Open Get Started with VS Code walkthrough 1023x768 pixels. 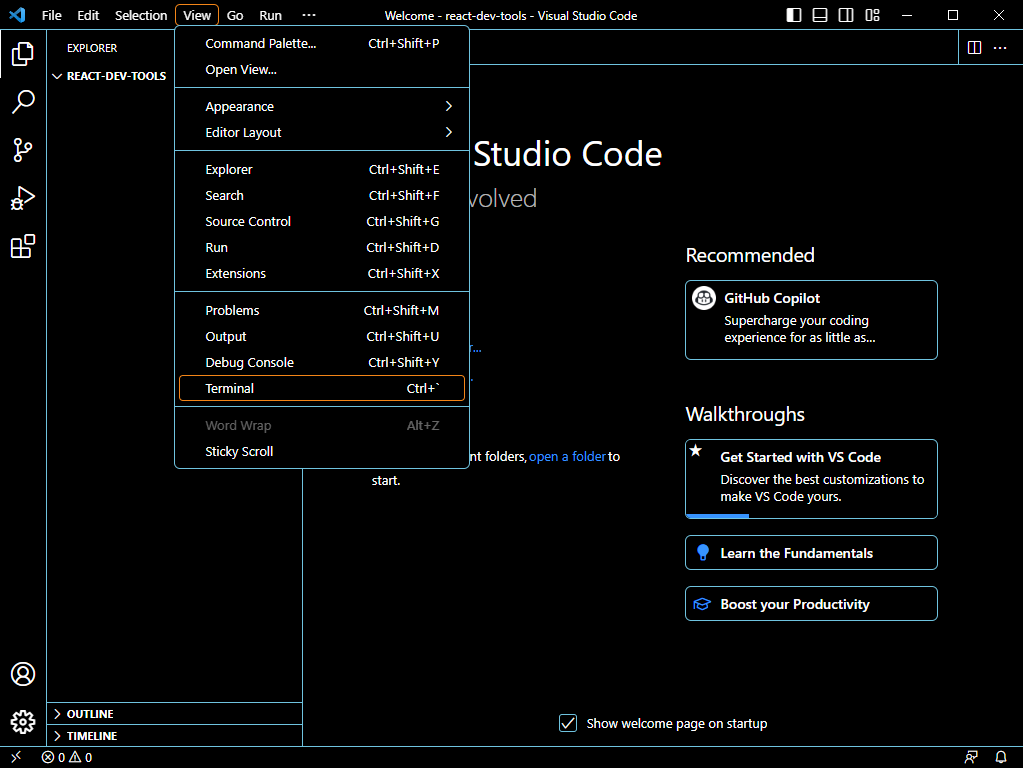[811, 479]
